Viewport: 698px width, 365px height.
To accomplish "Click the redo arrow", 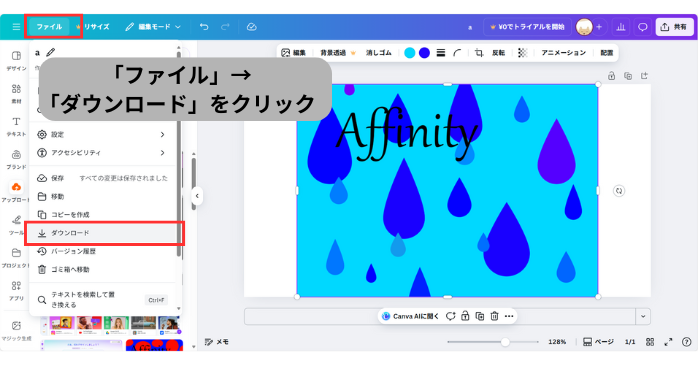I will (x=225, y=27).
